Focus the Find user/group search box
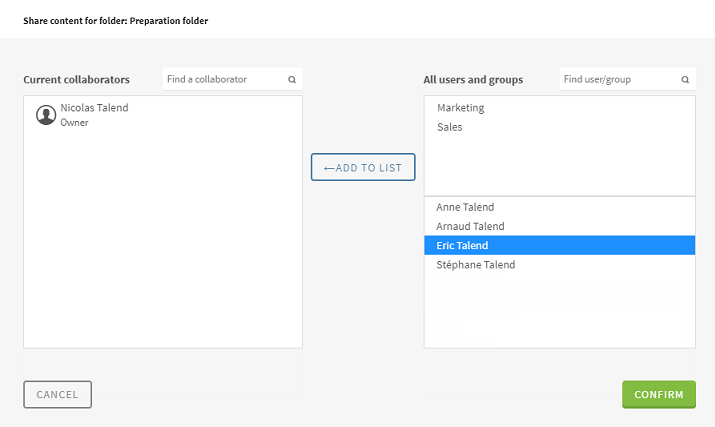This screenshot has width=715, height=427. point(617,79)
